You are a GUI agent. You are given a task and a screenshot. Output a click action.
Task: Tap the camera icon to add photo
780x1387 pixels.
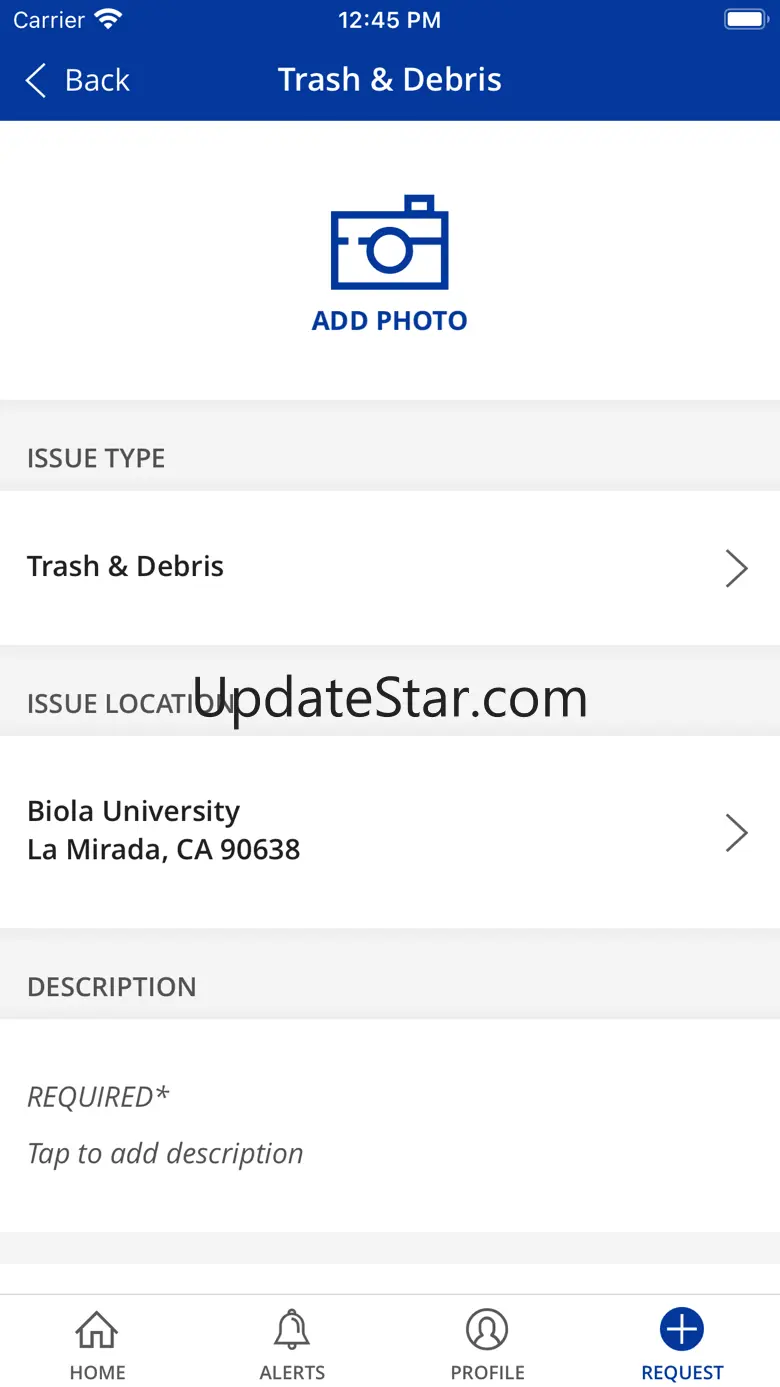389,243
